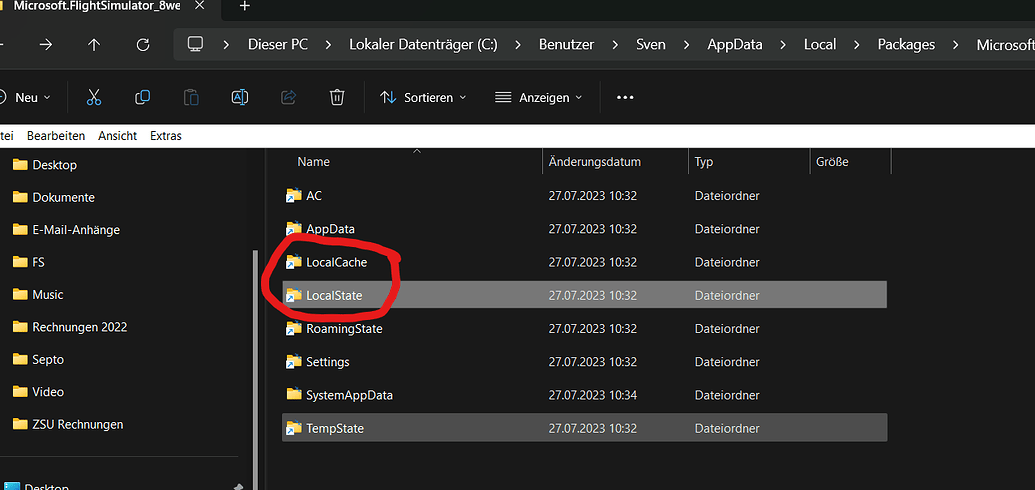Select the LocalCache folder

click(336, 262)
